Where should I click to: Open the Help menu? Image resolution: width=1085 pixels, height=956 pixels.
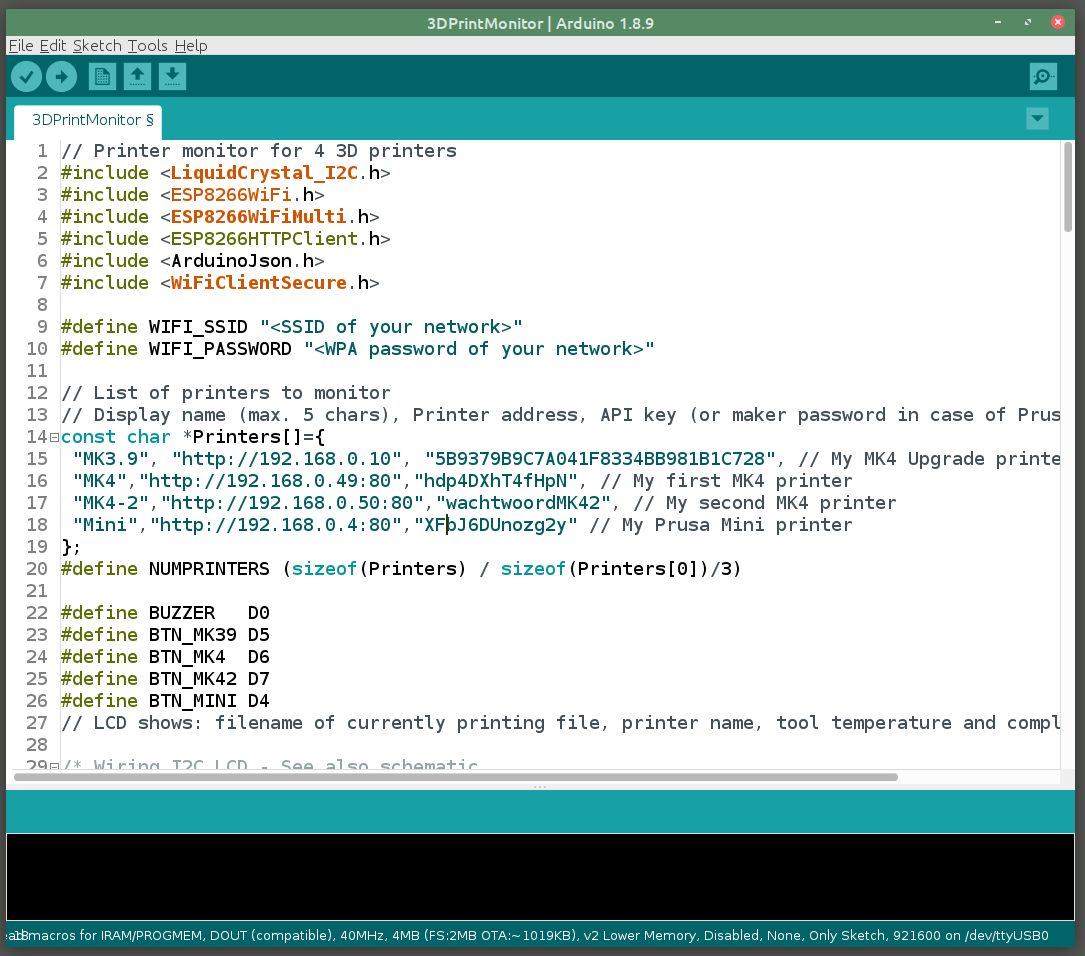191,45
